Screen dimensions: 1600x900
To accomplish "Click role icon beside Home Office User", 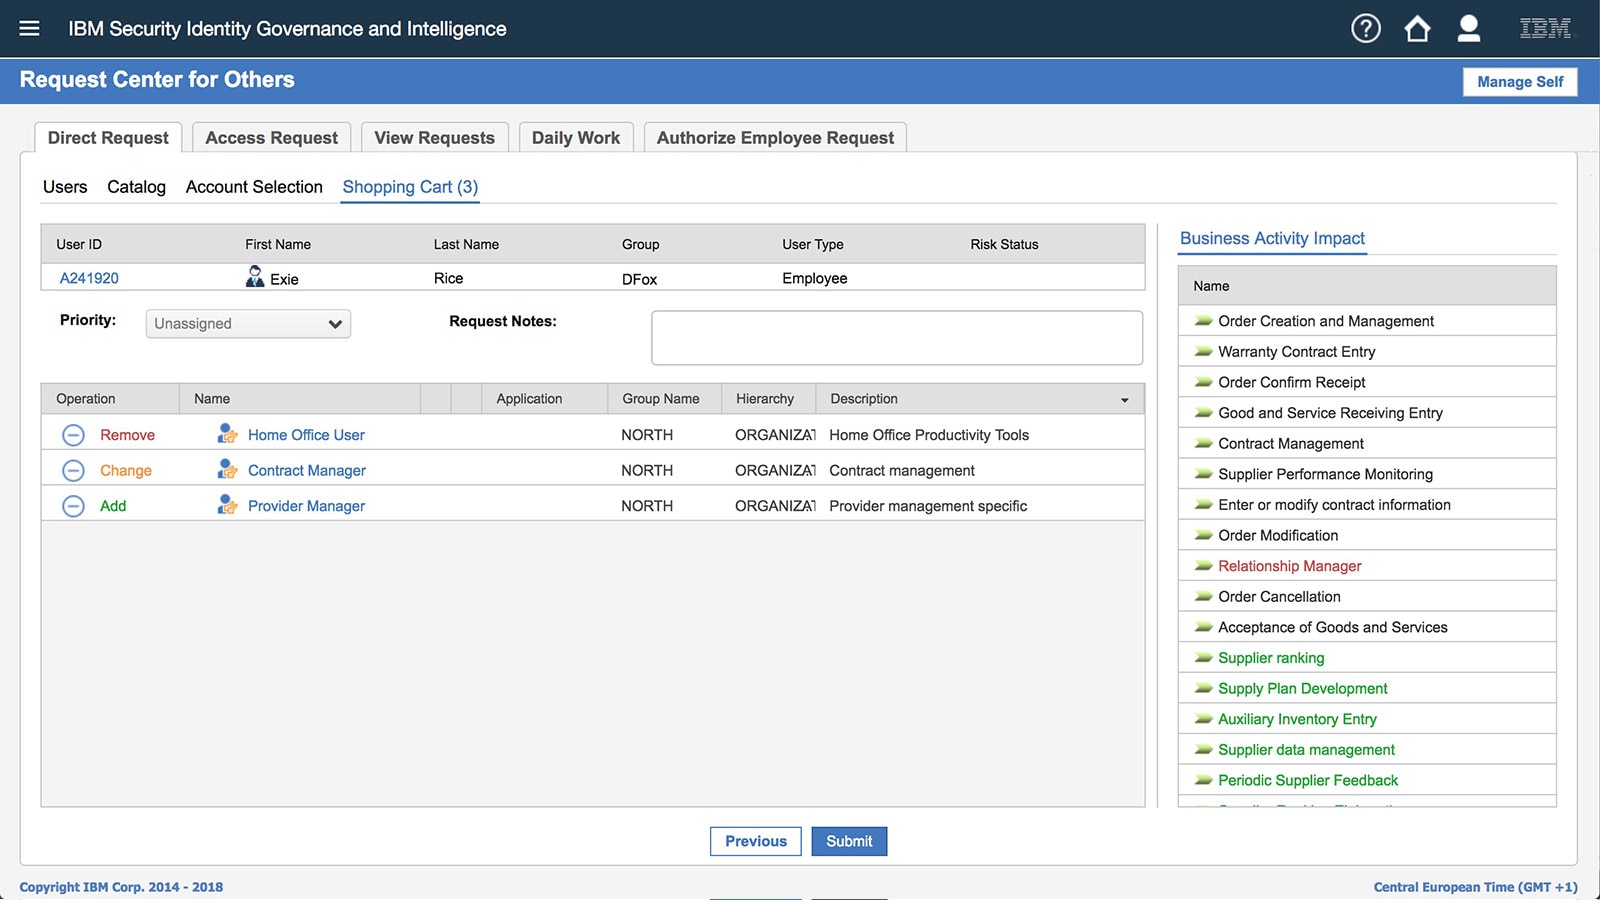I will click(227, 434).
